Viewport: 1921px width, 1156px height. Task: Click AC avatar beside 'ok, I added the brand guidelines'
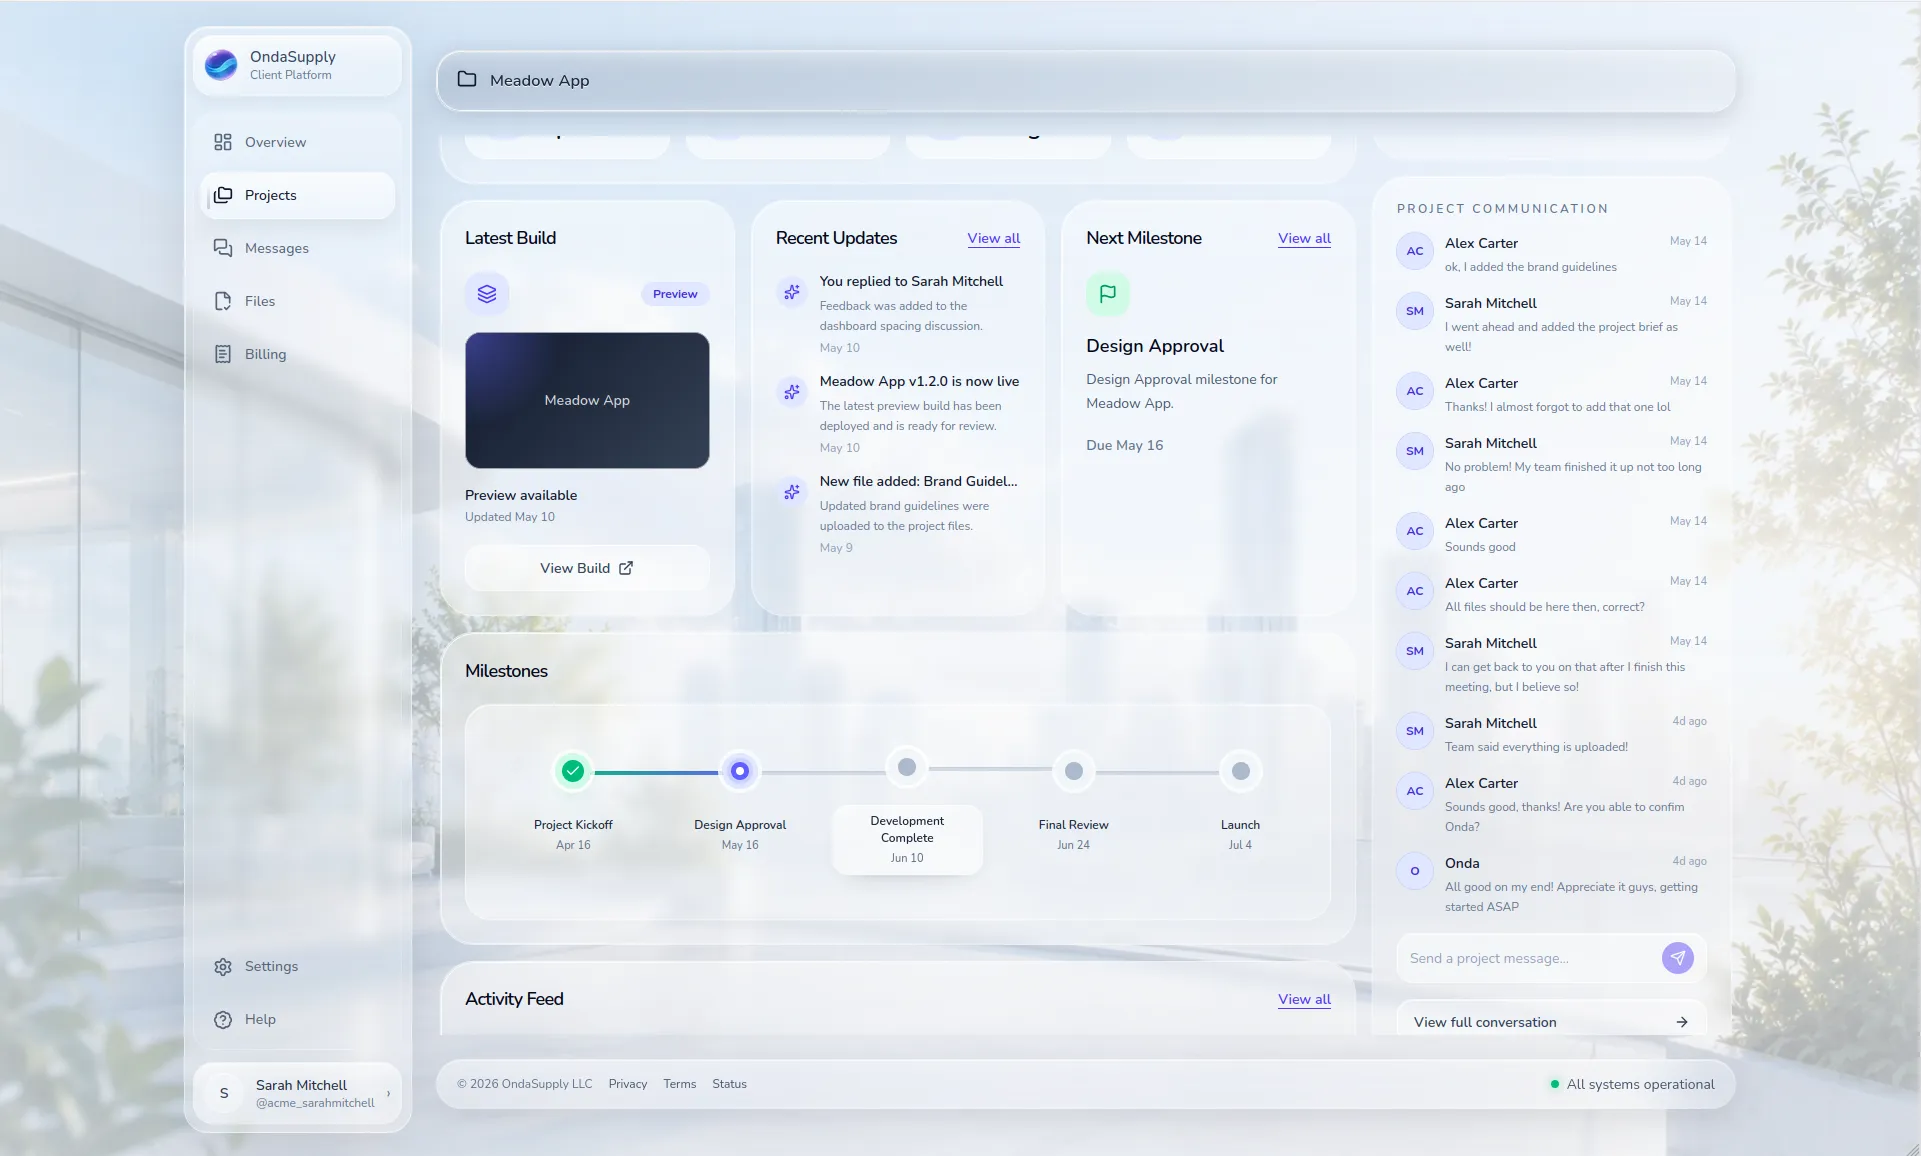tap(1415, 251)
